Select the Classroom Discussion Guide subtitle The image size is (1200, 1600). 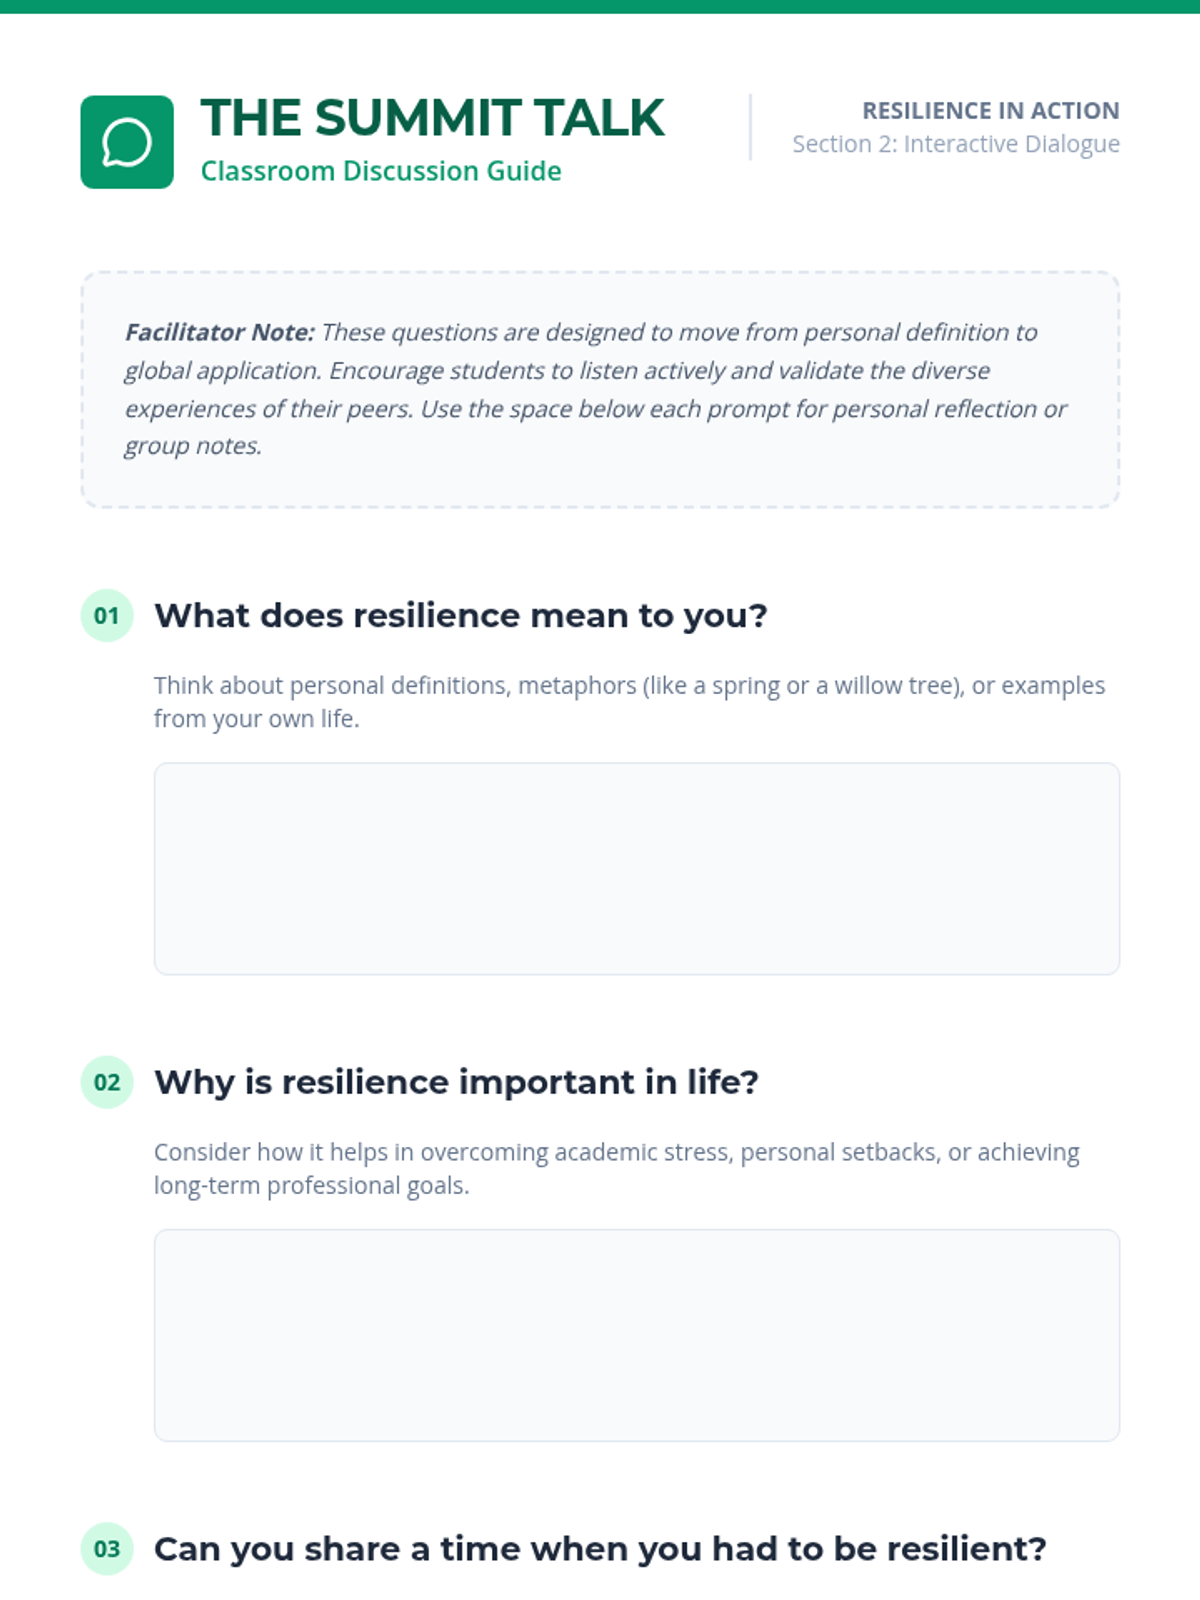tap(381, 171)
